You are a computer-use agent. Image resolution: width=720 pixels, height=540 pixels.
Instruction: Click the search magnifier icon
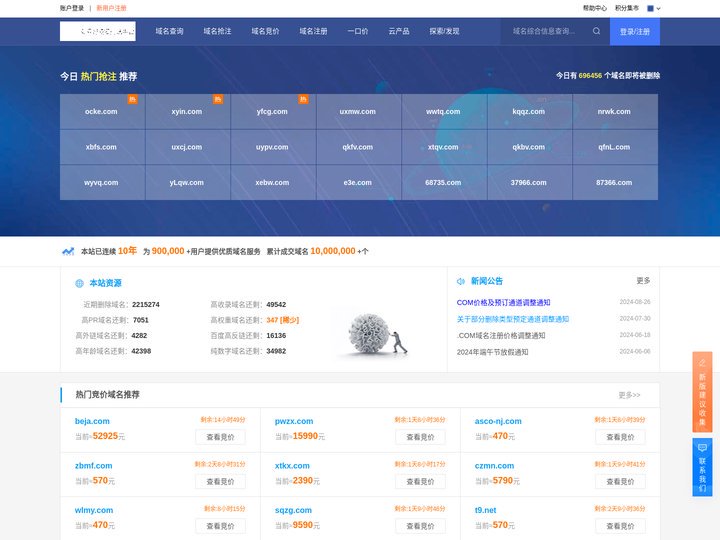(596, 31)
